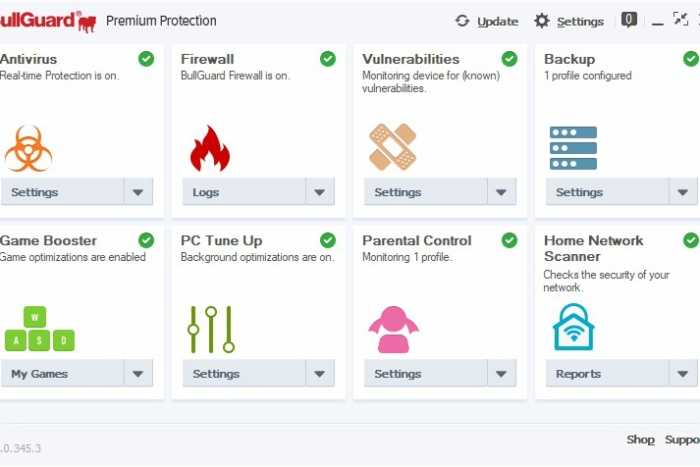Open Settings in the top bar
700x467 pixels.
(569, 21)
